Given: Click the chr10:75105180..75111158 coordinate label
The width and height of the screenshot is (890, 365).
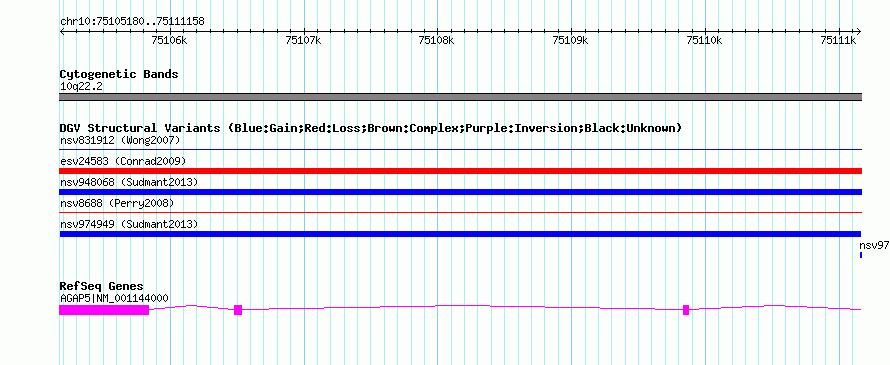Looking at the screenshot, I should (132, 22).
